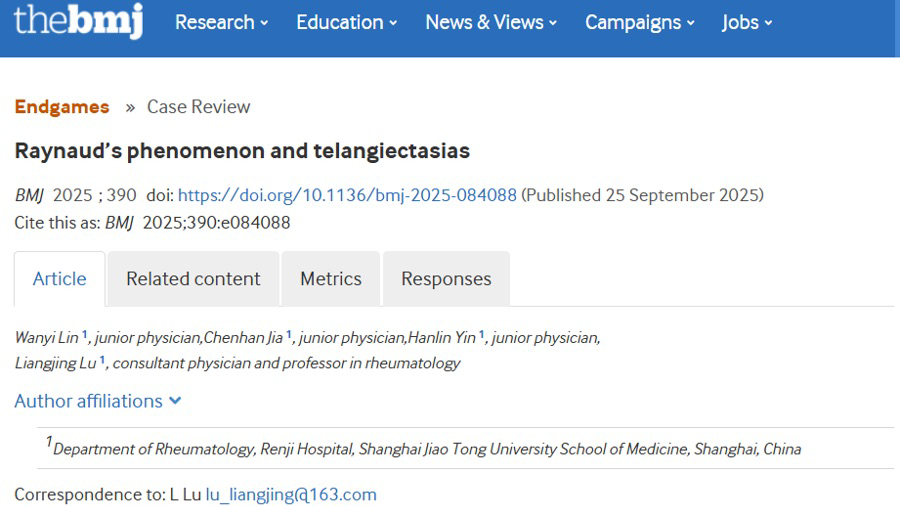Go to the Endgames section link
The image size is (900, 506).
tap(62, 107)
